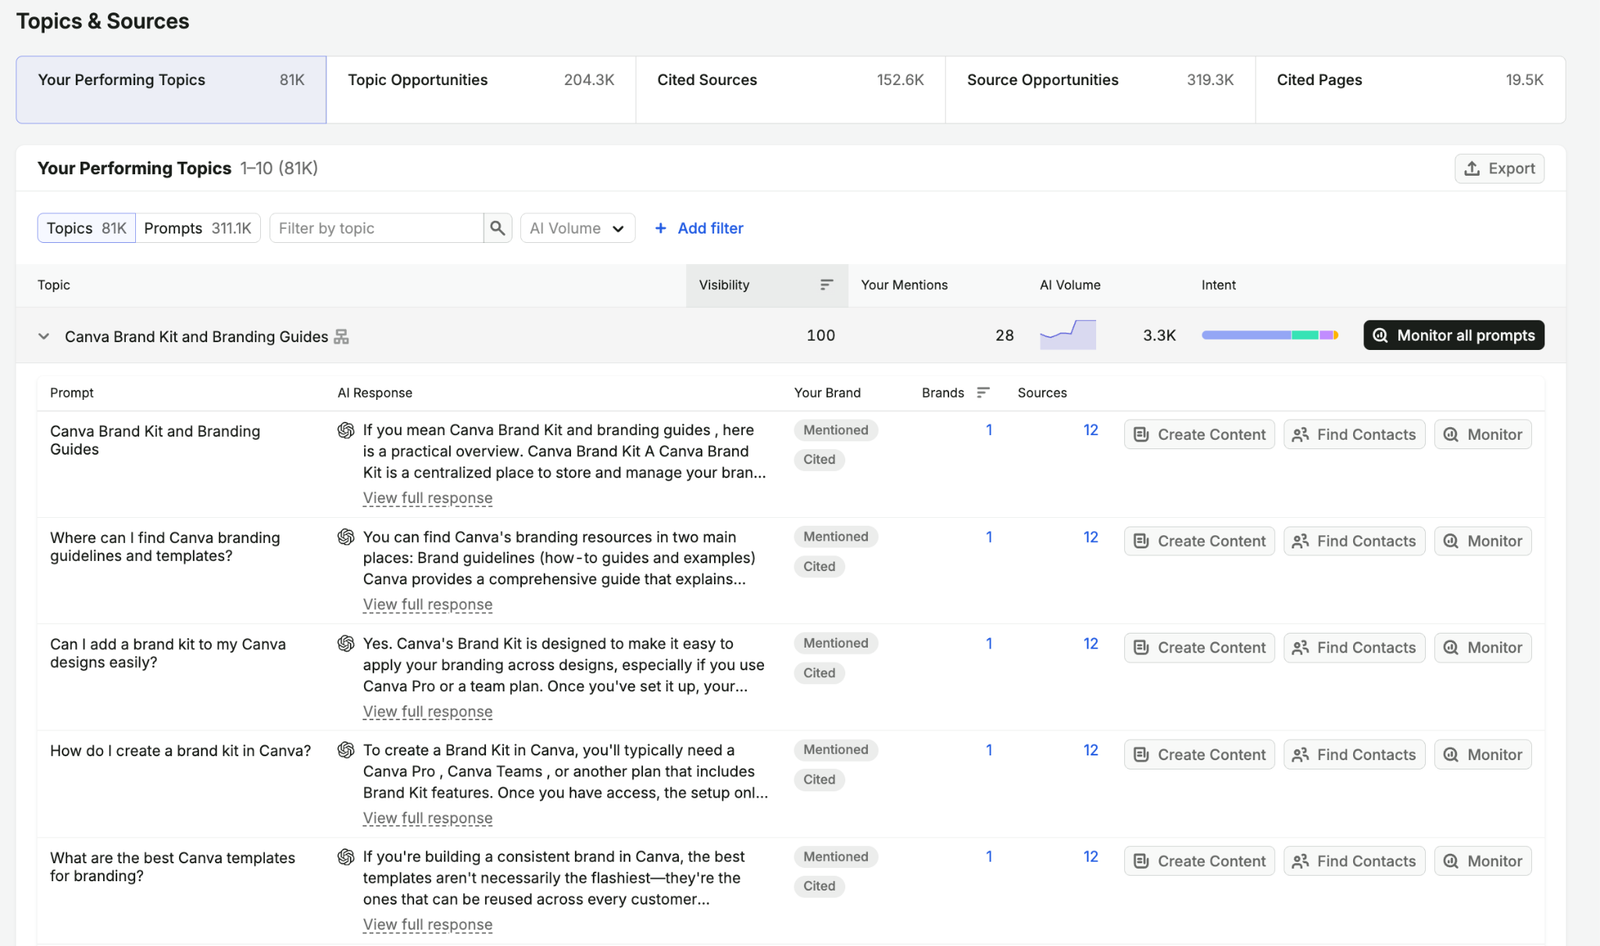This screenshot has width=1600, height=946.
Task: View full response for 'Can I add a brand kit' prompt
Action: pos(428,712)
